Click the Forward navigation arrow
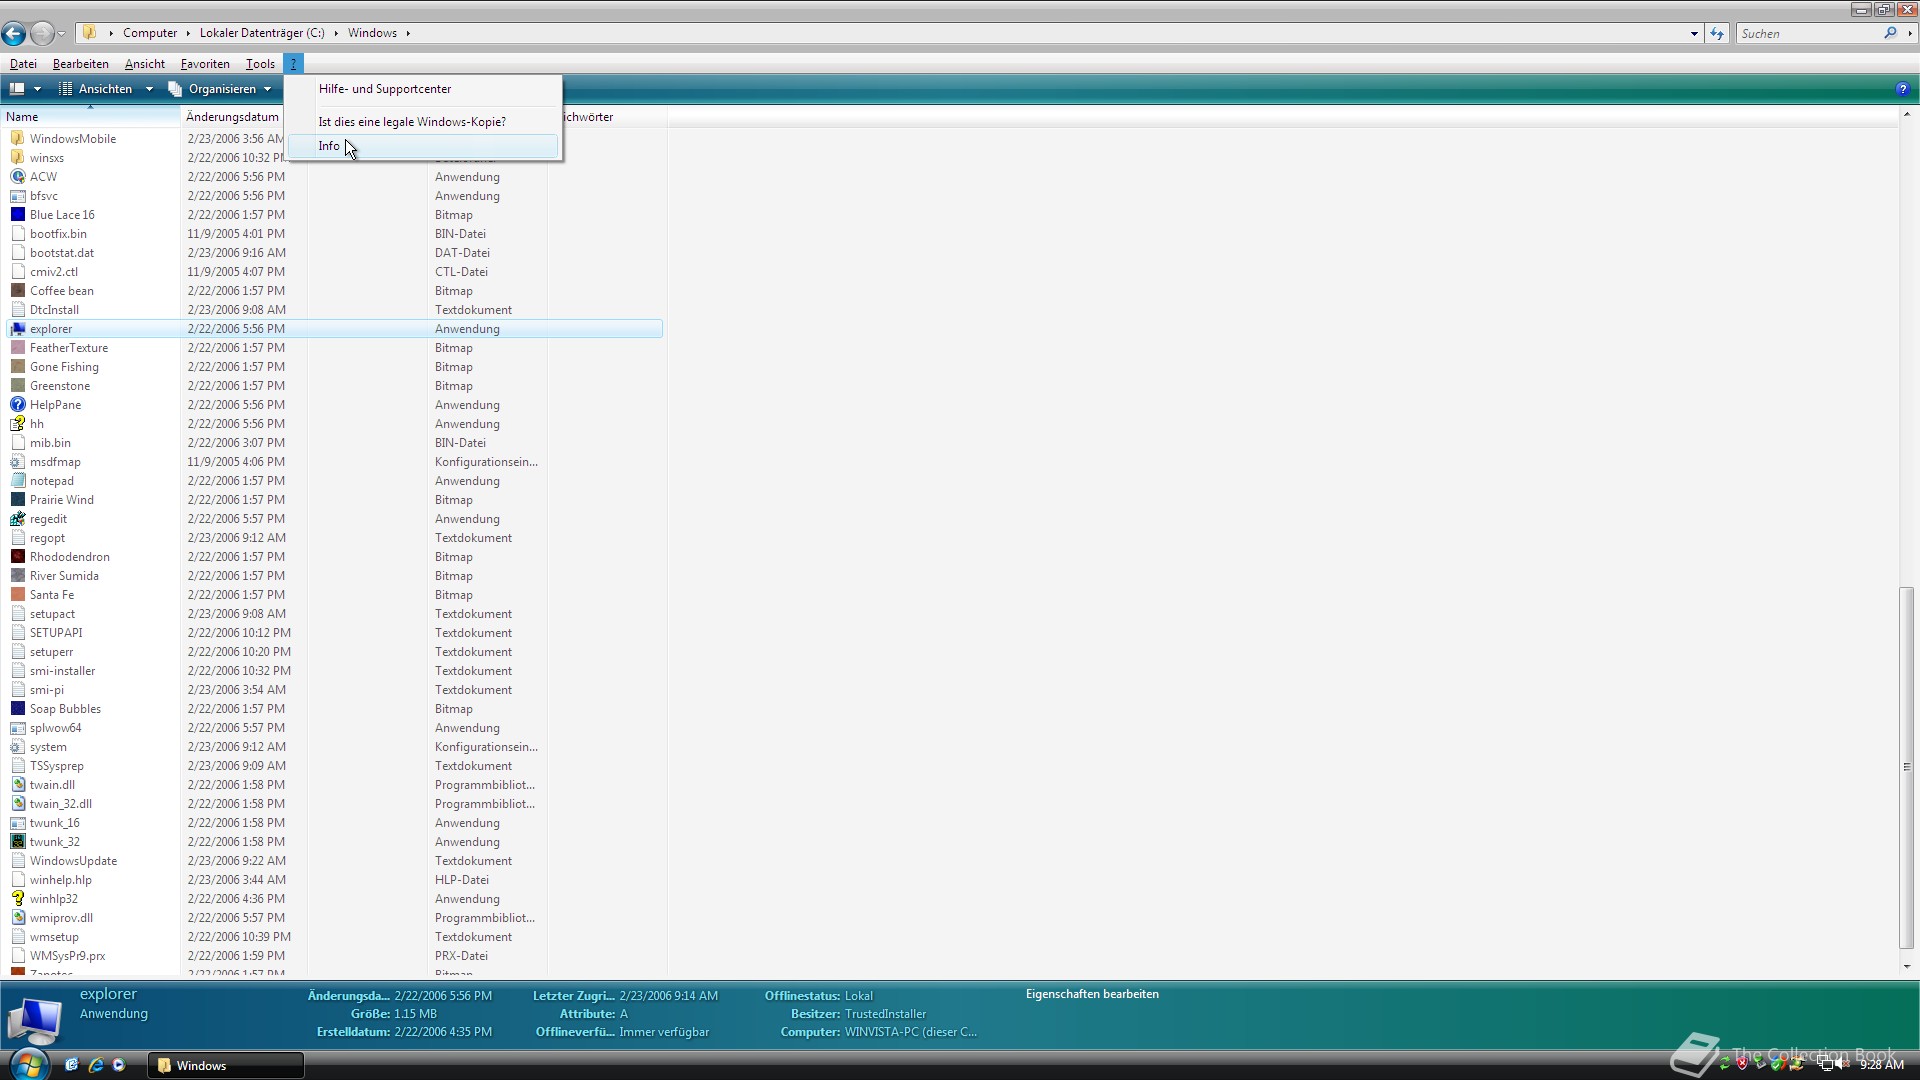The image size is (1920, 1080). 42,33
